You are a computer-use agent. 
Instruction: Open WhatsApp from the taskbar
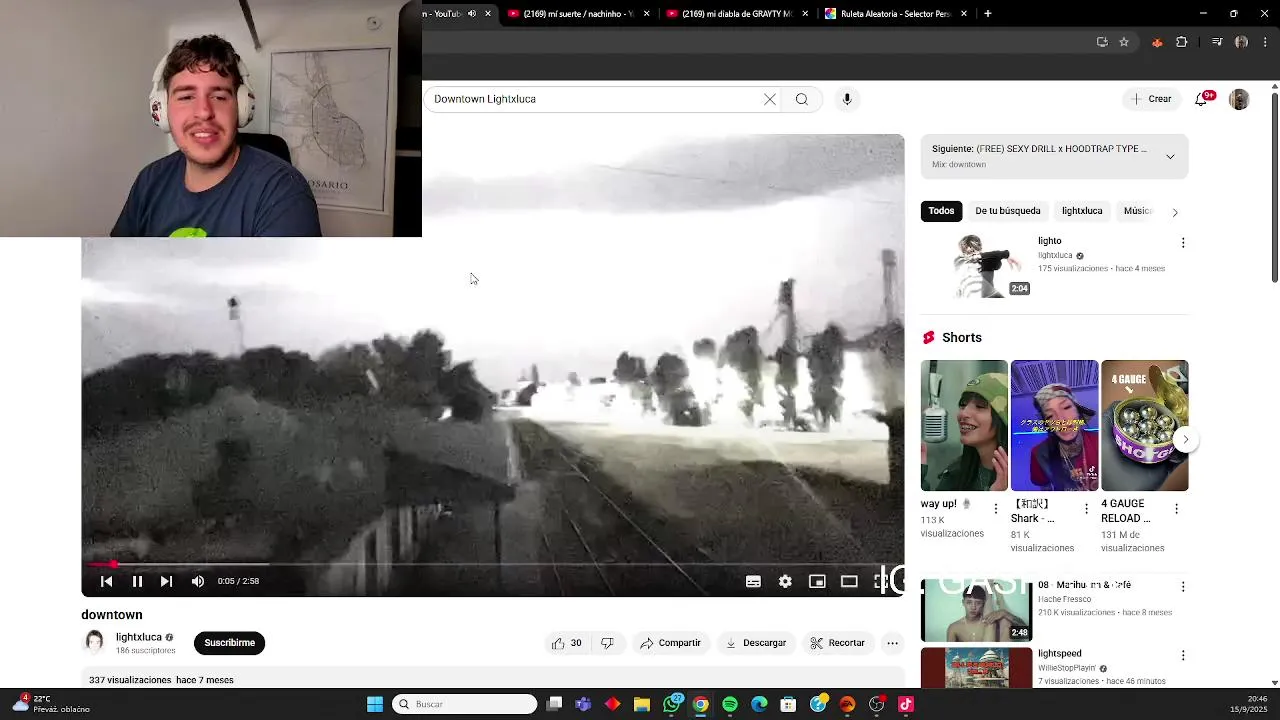(672, 704)
